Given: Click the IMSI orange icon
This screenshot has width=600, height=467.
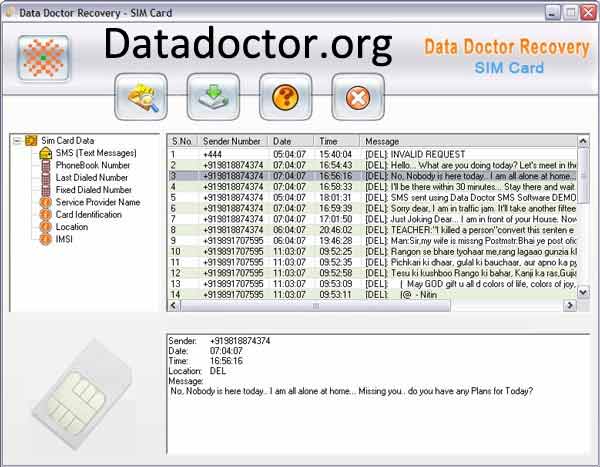Looking at the screenshot, I should [46, 239].
